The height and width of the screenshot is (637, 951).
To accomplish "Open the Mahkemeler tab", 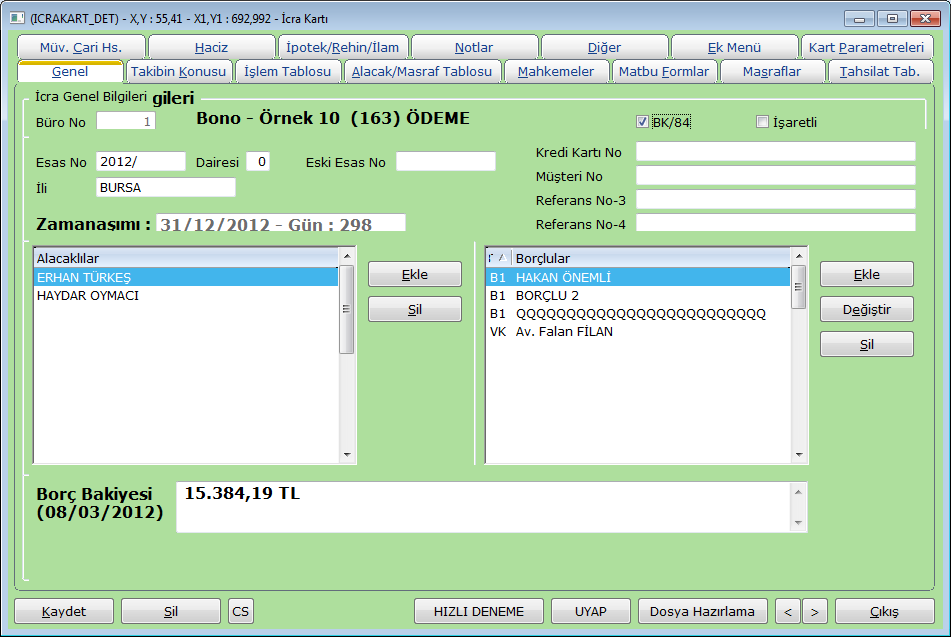I will (x=556, y=72).
